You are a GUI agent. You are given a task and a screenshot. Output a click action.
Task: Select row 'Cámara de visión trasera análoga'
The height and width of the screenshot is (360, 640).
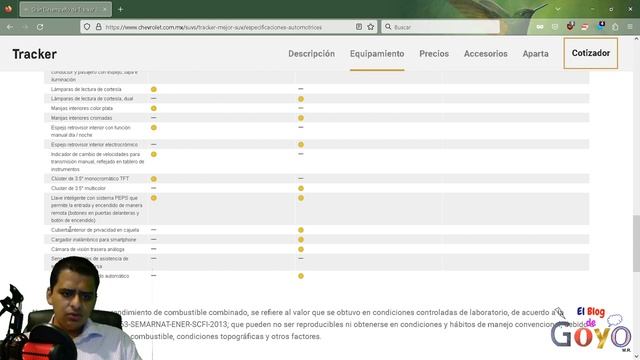(x=316, y=249)
